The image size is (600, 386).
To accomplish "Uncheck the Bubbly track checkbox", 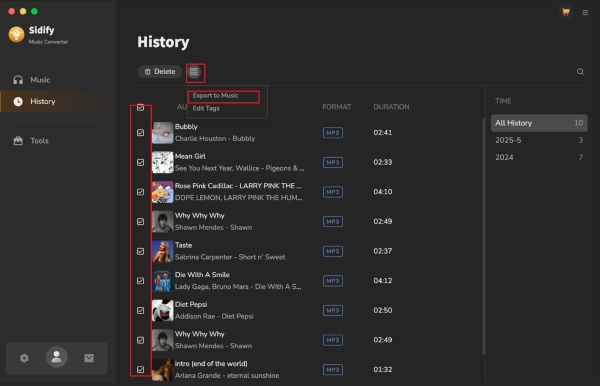I will [140, 132].
